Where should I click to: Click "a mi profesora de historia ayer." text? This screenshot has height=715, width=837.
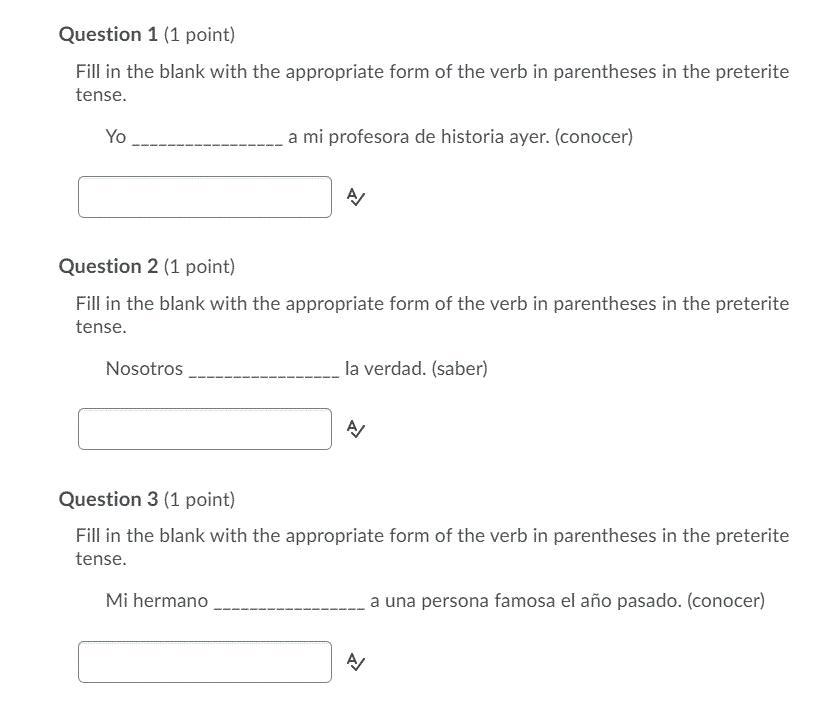pyautogui.click(x=419, y=137)
